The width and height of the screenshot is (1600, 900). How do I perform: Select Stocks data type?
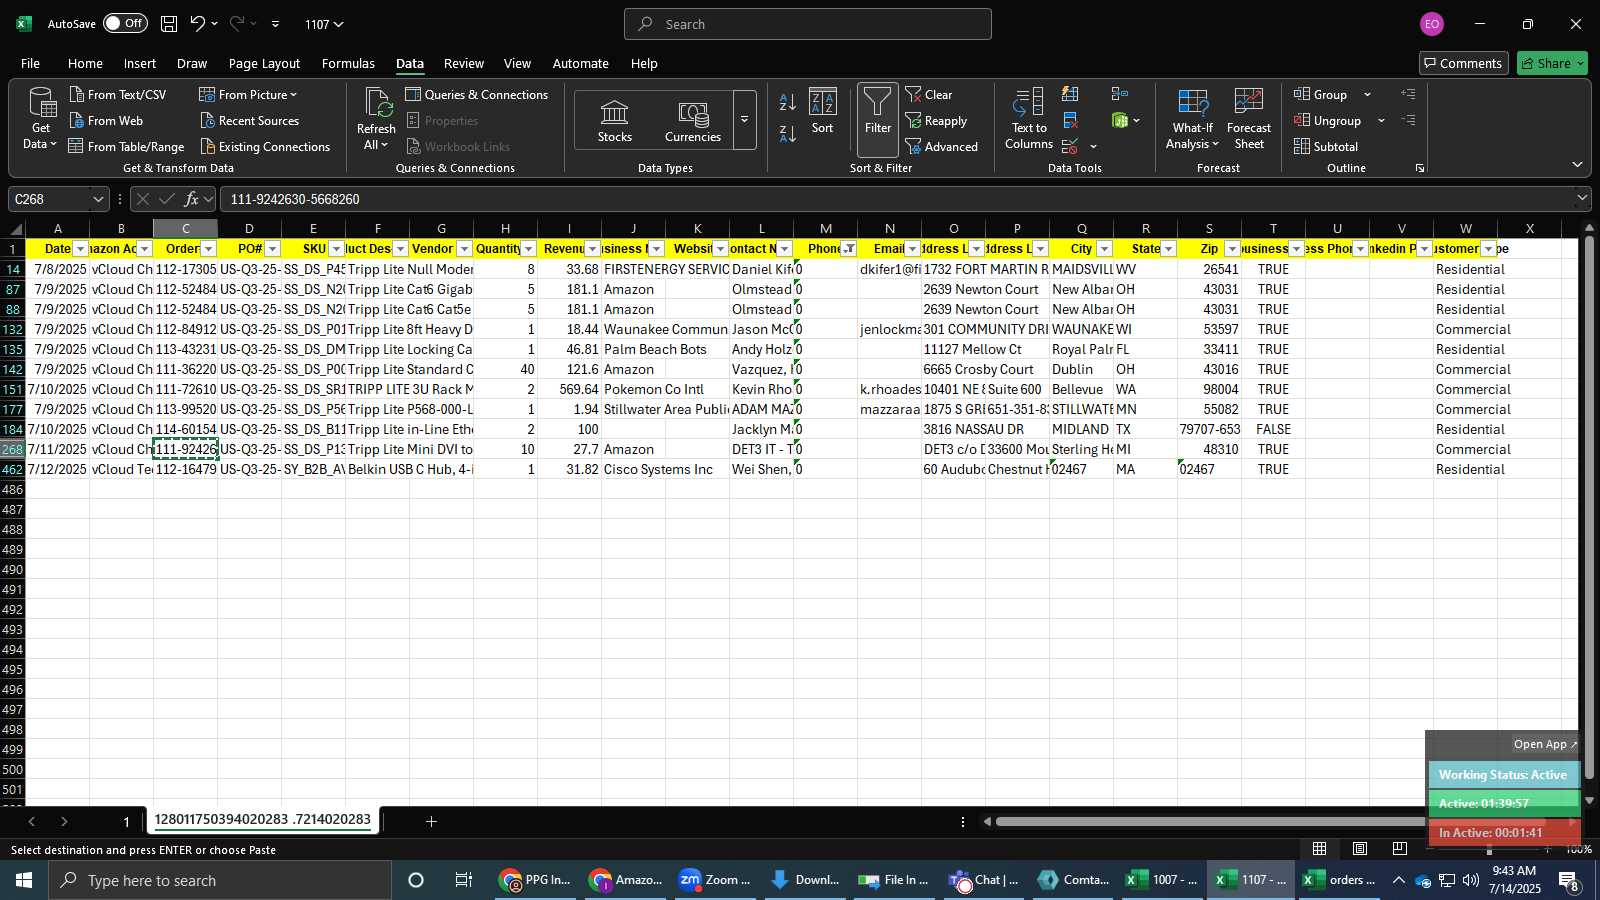pyautogui.click(x=614, y=121)
